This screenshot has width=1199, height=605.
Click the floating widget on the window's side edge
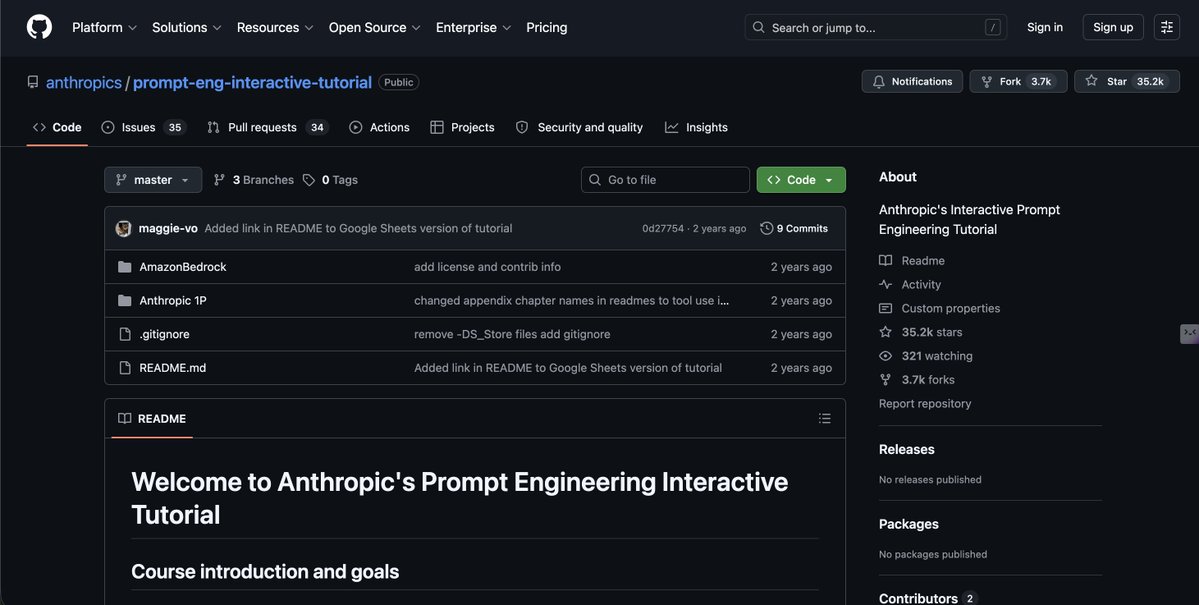point(1190,333)
